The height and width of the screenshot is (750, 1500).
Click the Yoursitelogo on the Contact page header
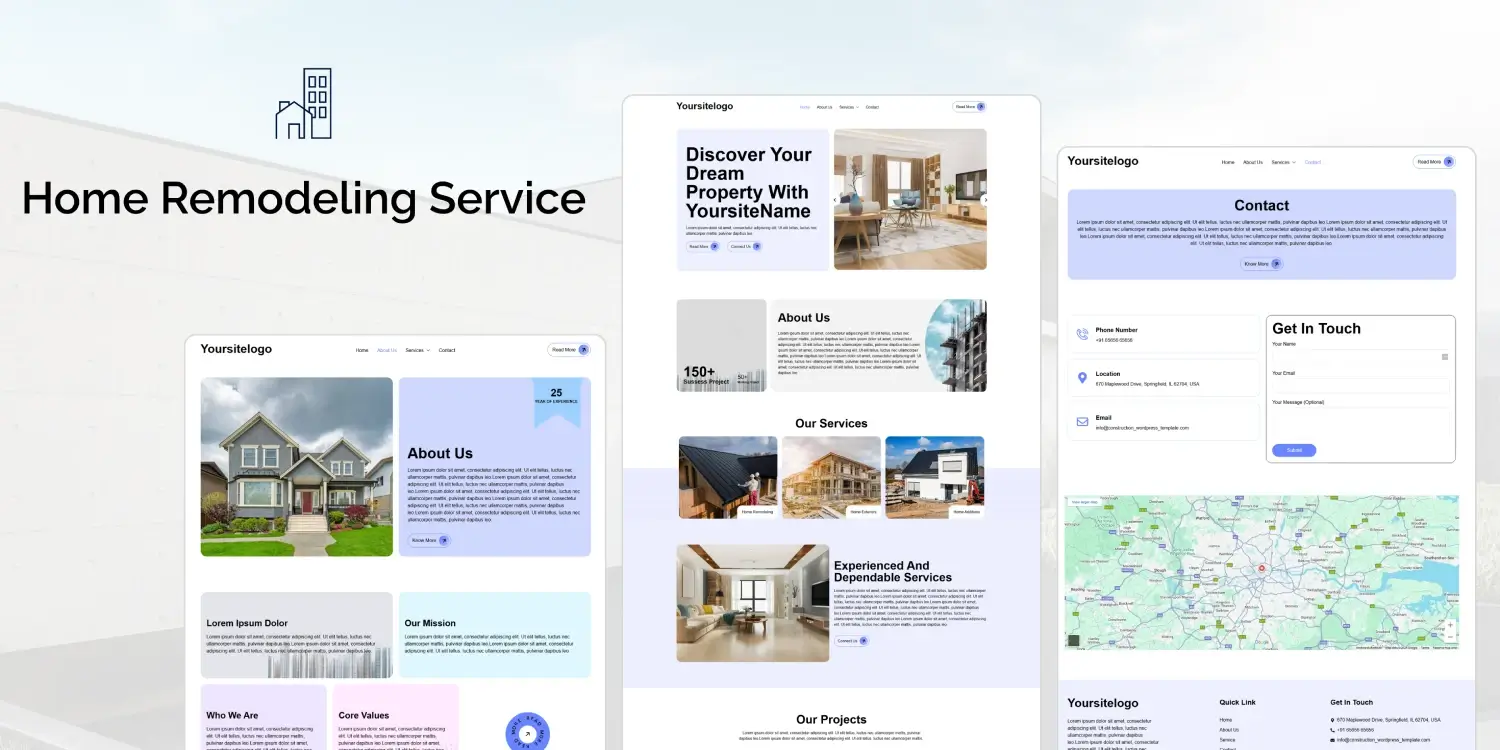click(x=1103, y=161)
